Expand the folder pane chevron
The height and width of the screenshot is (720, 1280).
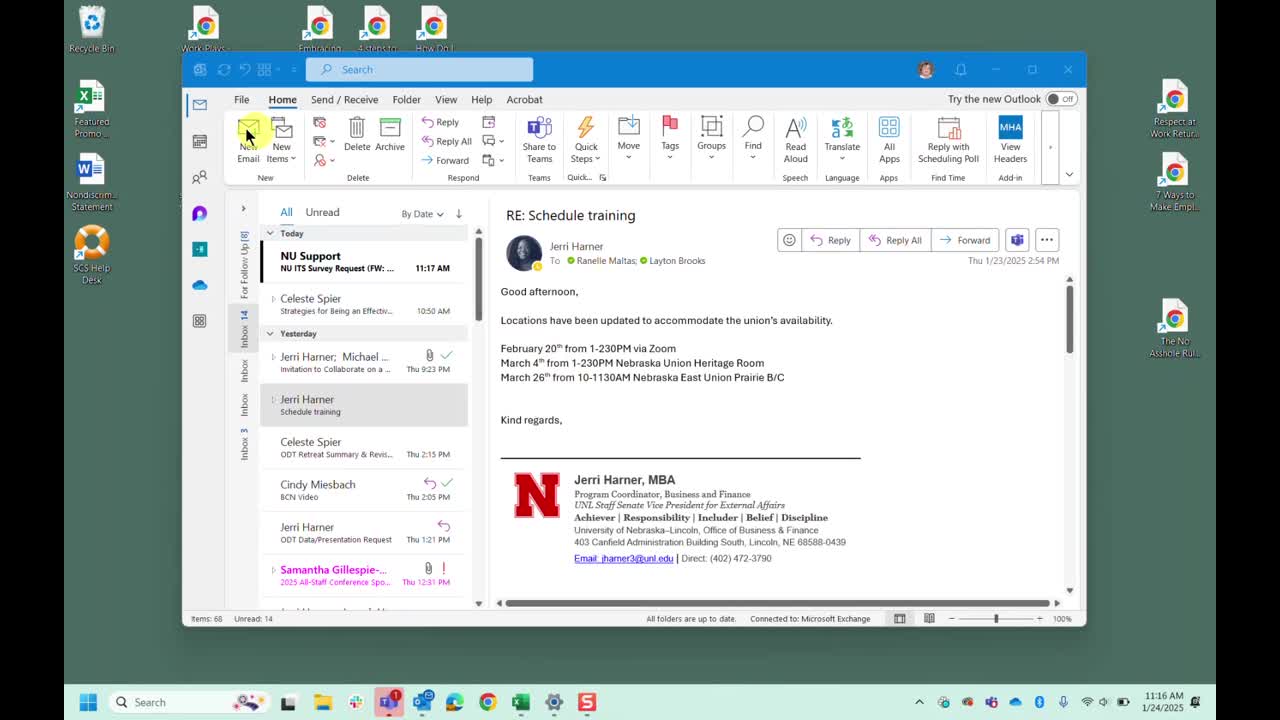tap(243, 209)
